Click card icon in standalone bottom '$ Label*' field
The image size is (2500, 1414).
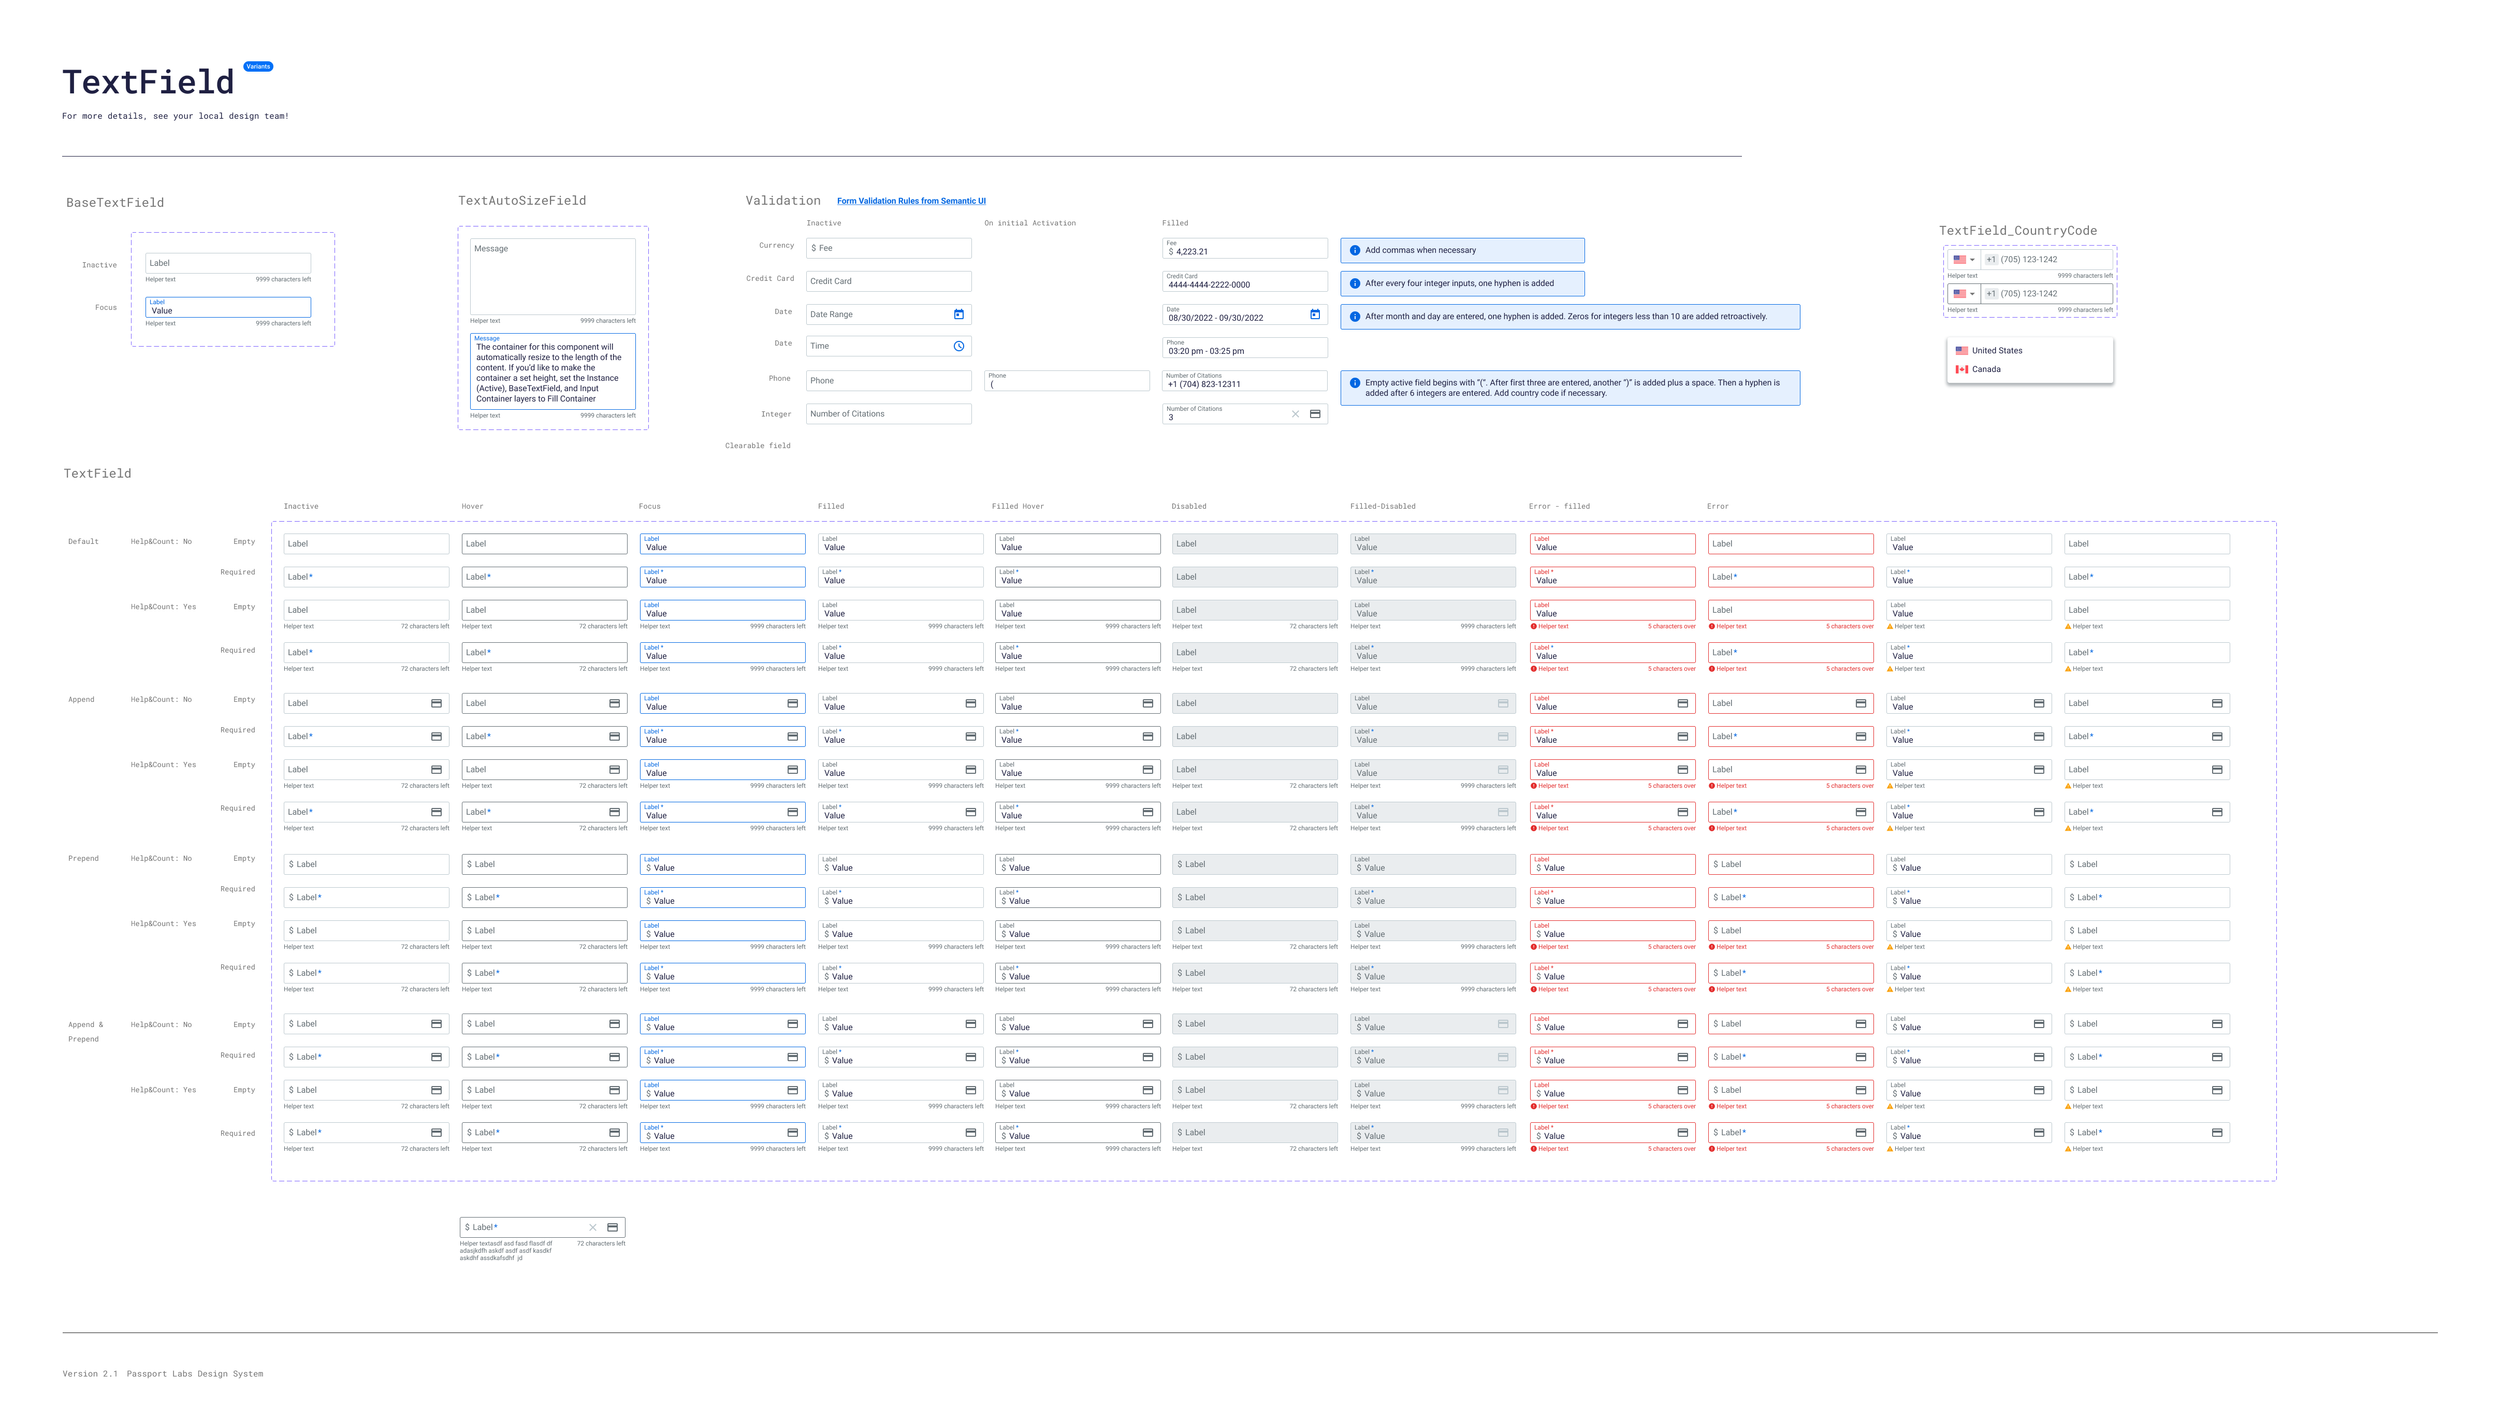[x=612, y=1227]
